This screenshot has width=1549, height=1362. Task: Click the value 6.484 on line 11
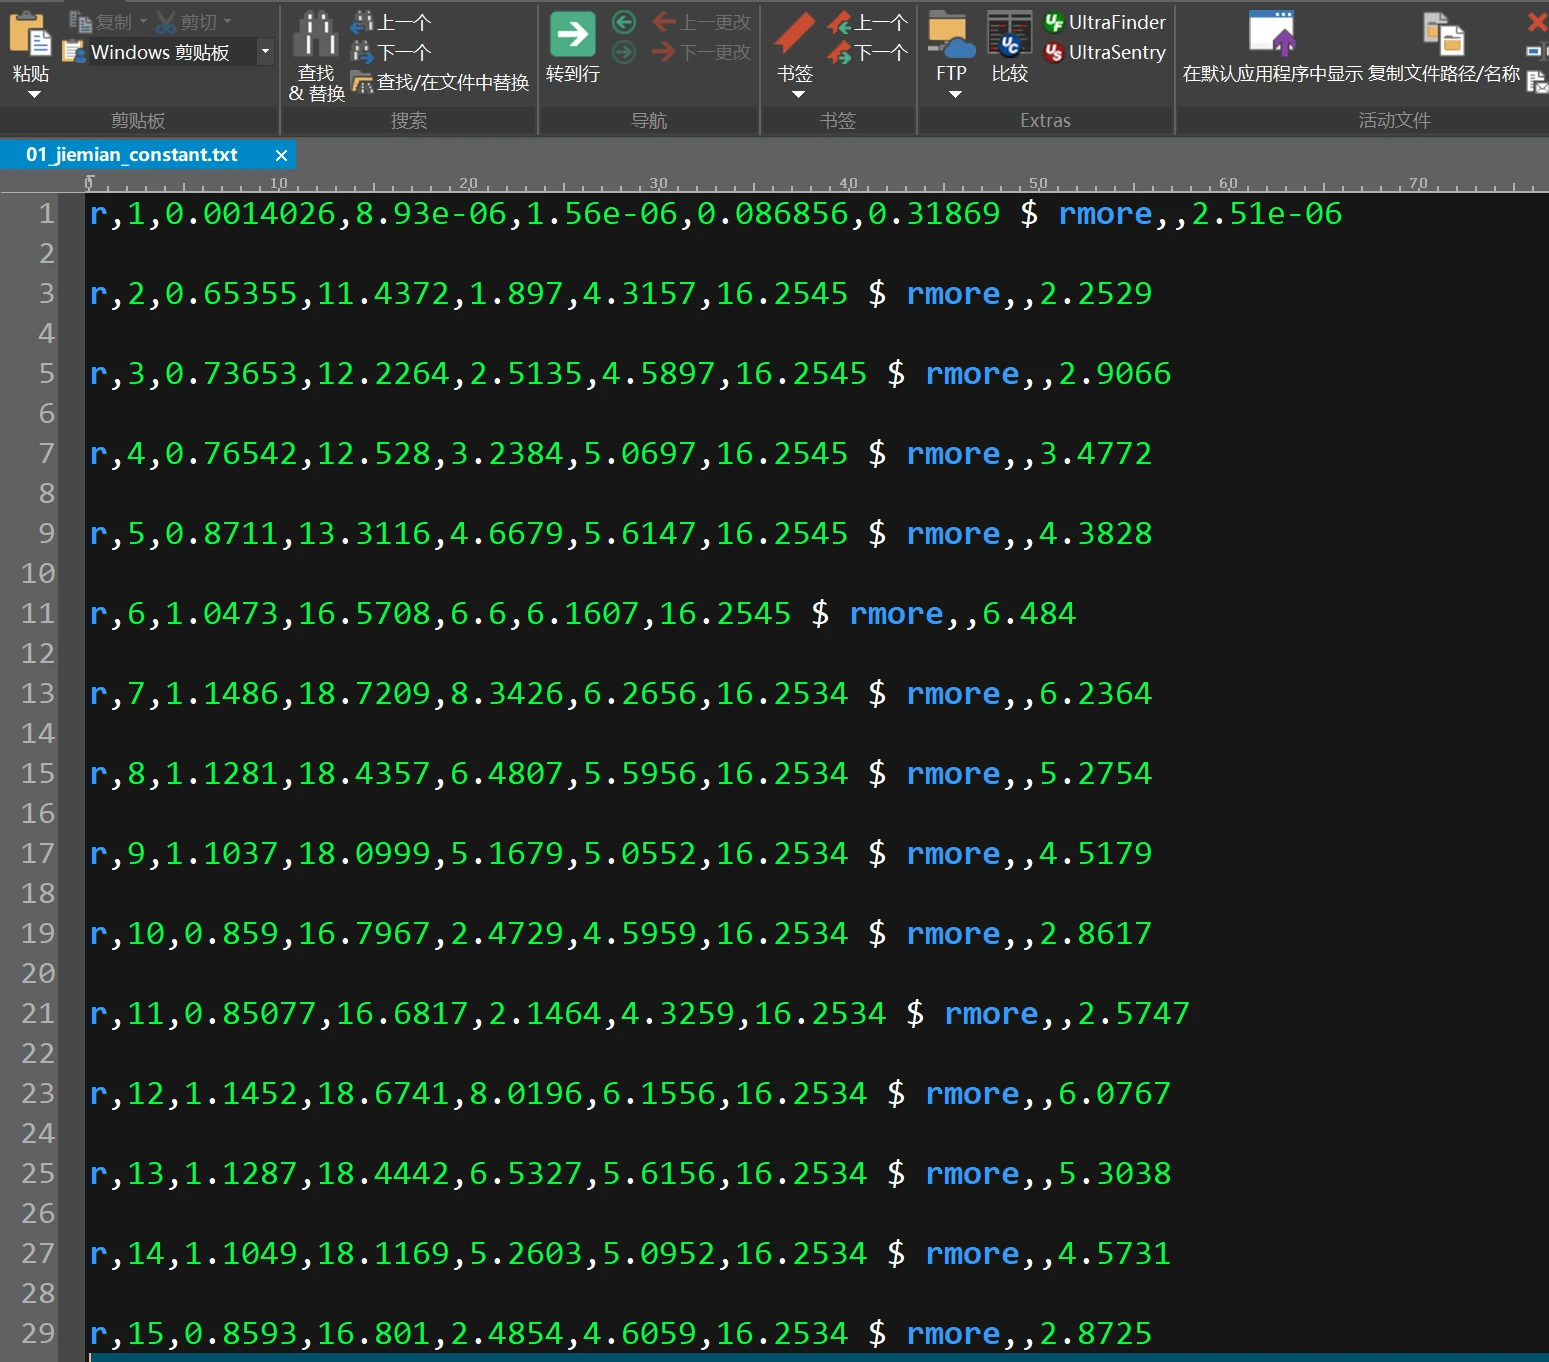coord(1029,613)
